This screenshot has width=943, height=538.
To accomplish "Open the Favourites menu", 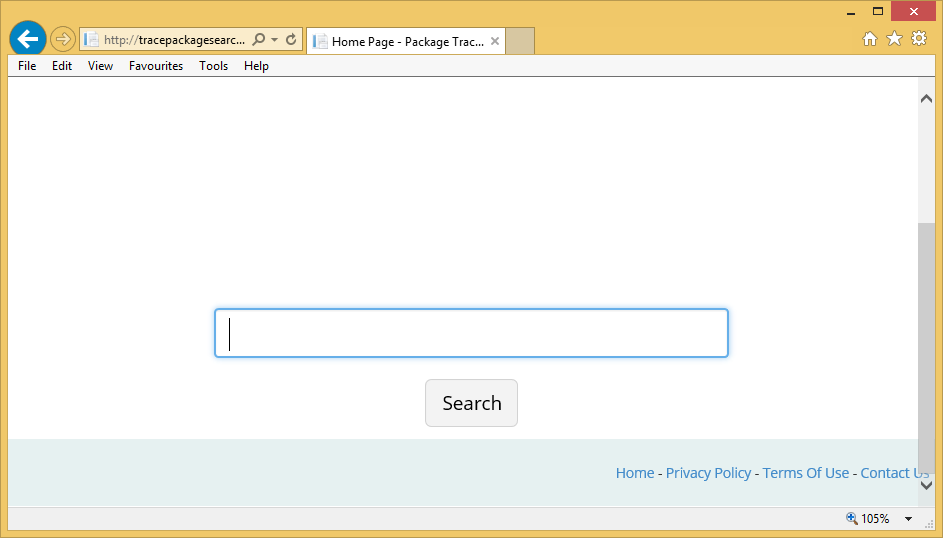I will point(156,66).
